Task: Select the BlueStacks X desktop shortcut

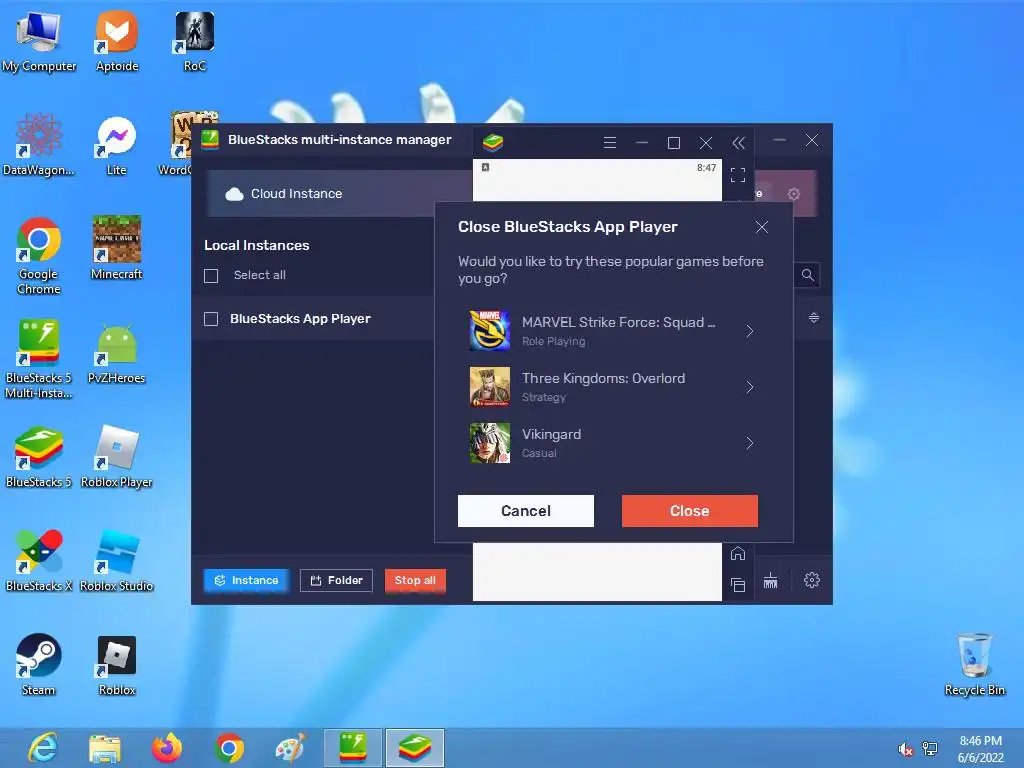Action: click(39, 560)
